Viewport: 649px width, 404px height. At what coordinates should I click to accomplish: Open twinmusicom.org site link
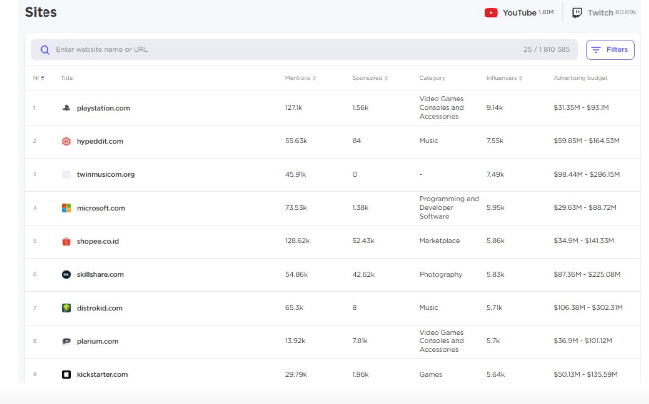tap(106, 174)
